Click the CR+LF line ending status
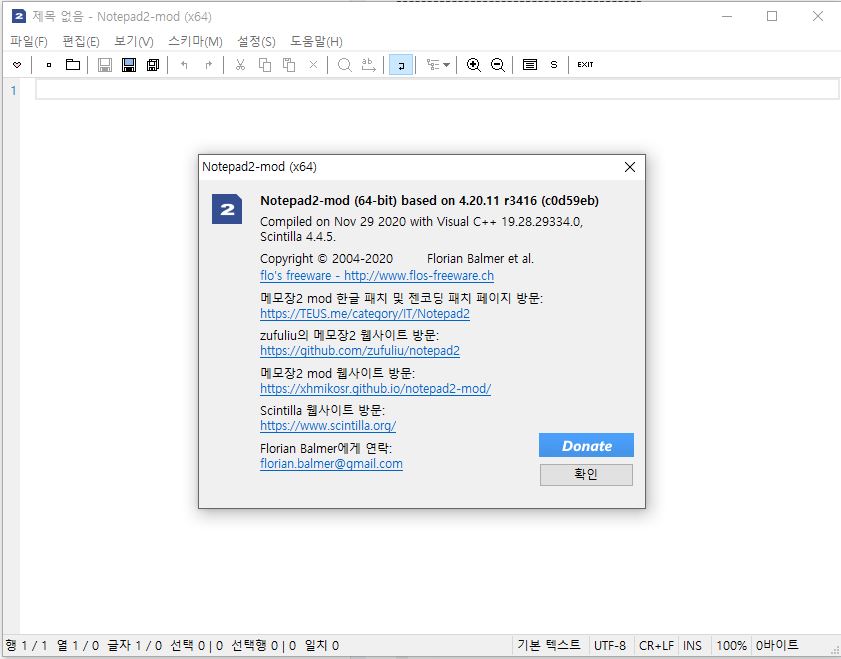The width and height of the screenshot is (841, 659). [656, 646]
